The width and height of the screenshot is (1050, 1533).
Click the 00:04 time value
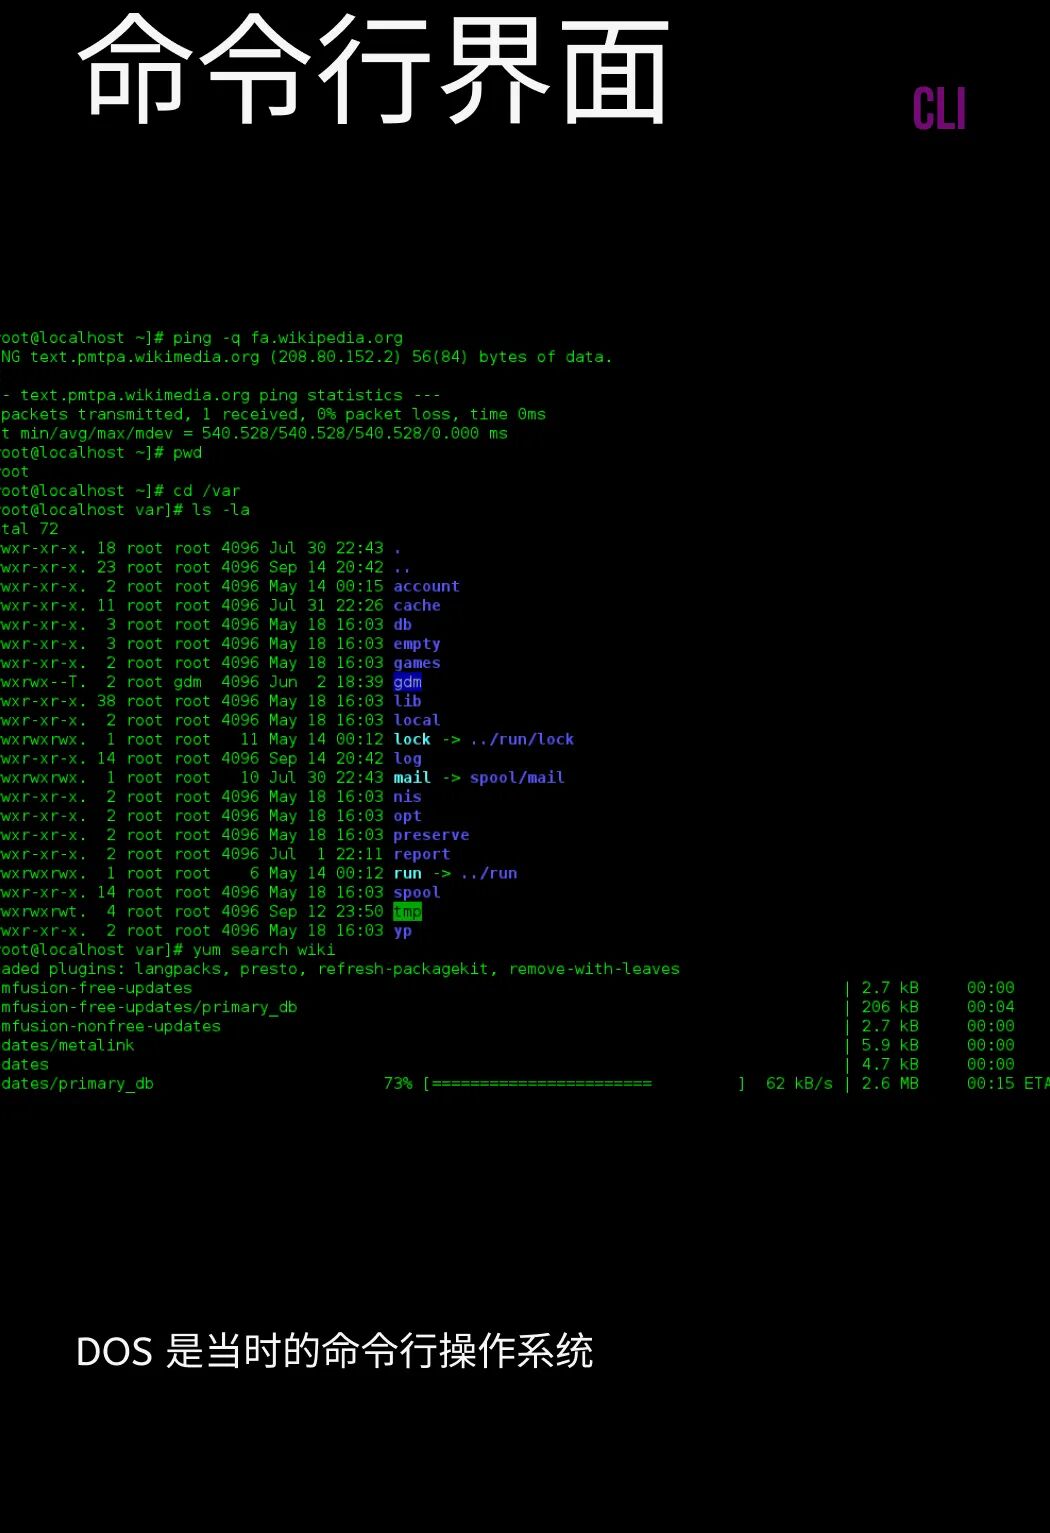pos(991,1007)
